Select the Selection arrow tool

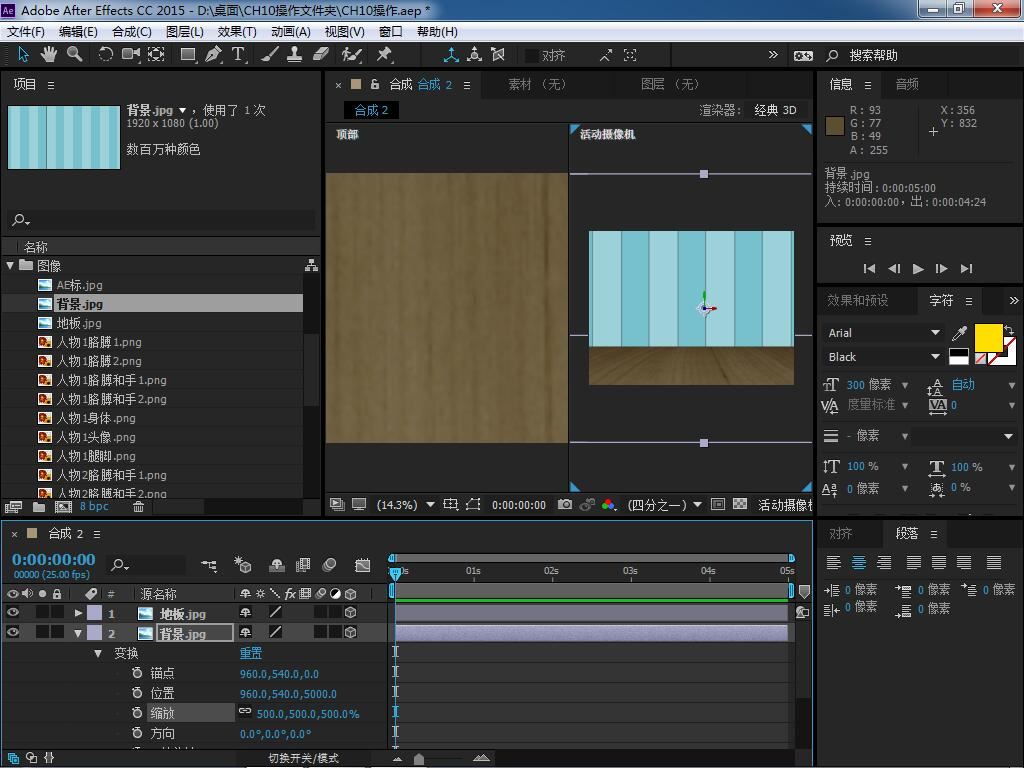coord(23,55)
